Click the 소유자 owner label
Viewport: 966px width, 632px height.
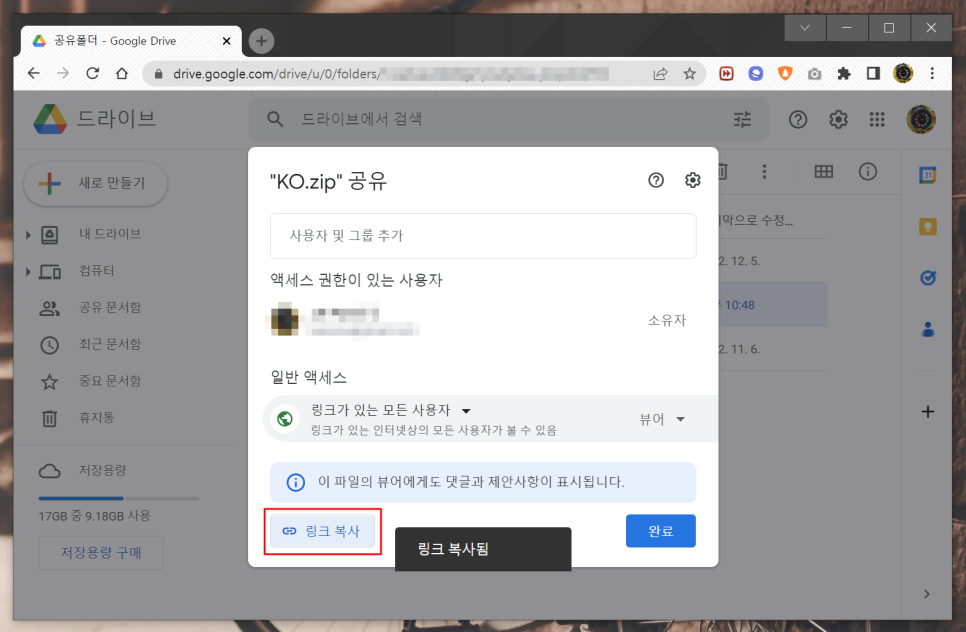(x=667, y=320)
